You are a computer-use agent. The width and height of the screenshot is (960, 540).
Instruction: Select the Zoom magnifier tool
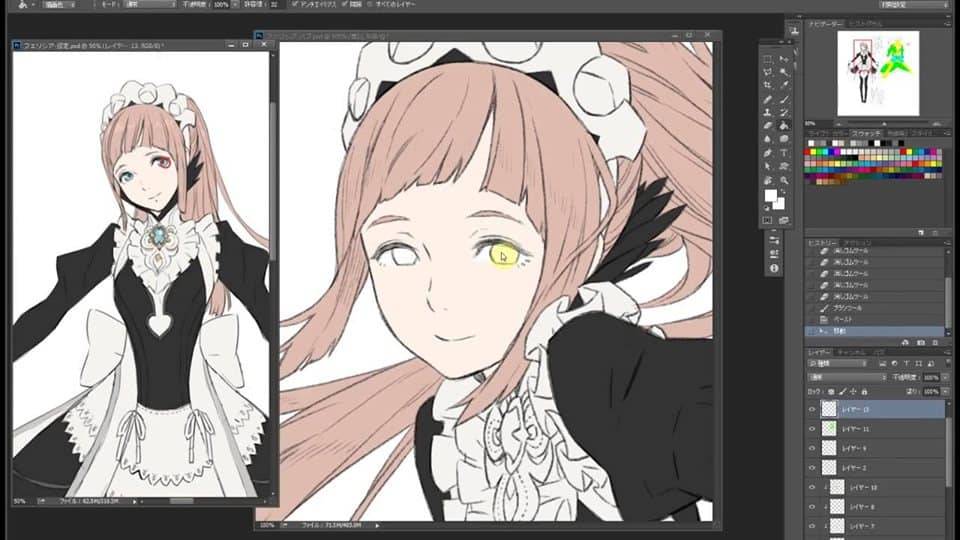click(x=784, y=180)
